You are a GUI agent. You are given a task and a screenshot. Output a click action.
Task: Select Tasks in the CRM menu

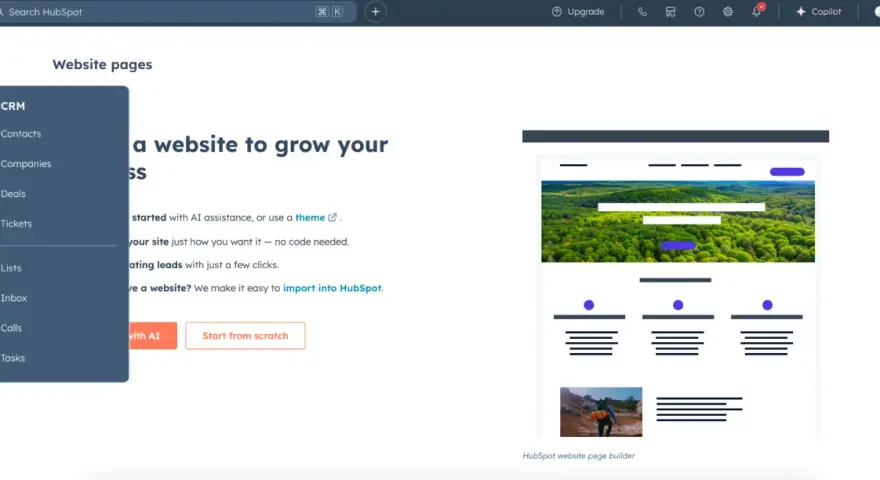(x=12, y=358)
